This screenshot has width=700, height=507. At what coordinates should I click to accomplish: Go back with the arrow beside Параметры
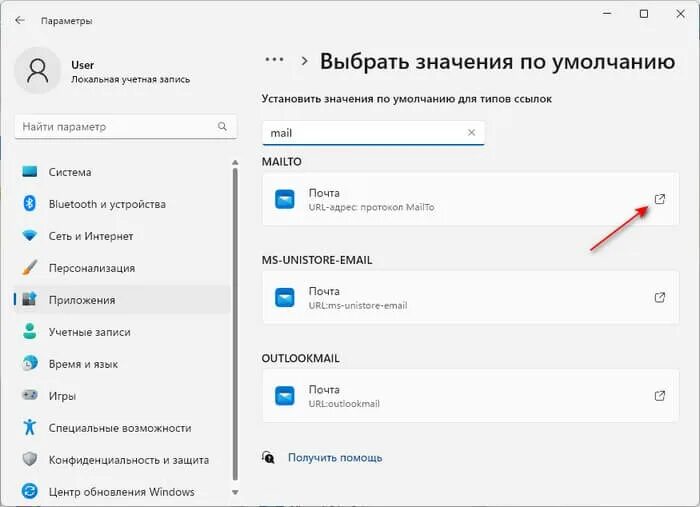point(20,21)
